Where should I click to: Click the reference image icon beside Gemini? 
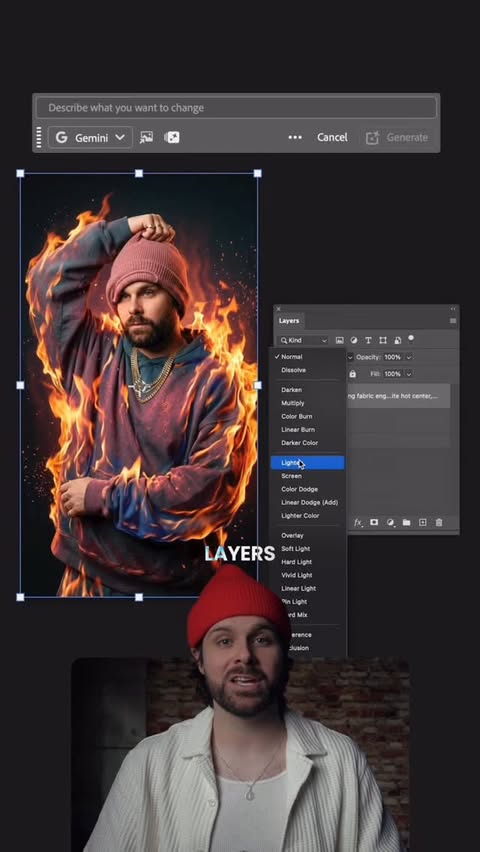point(146,137)
